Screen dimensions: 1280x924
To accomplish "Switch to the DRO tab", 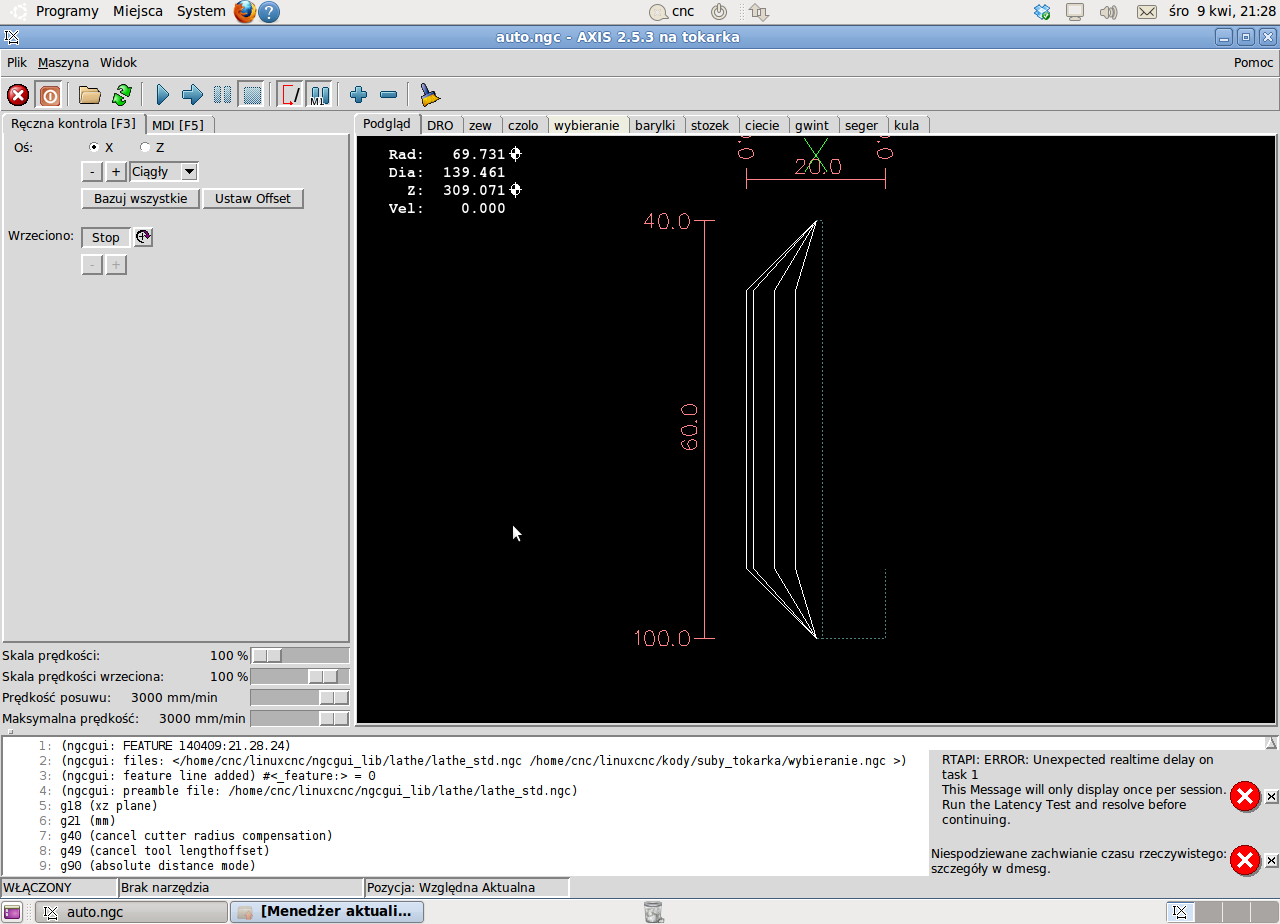I will click(x=440, y=125).
